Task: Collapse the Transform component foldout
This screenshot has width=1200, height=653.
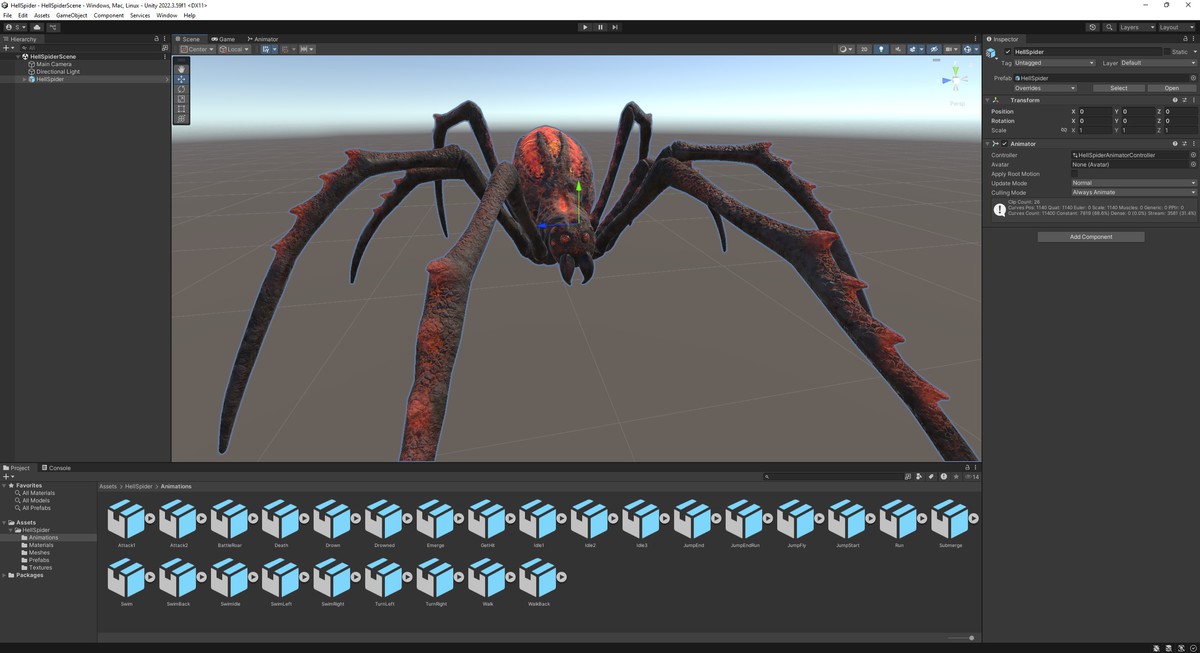Action: pyautogui.click(x=987, y=100)
